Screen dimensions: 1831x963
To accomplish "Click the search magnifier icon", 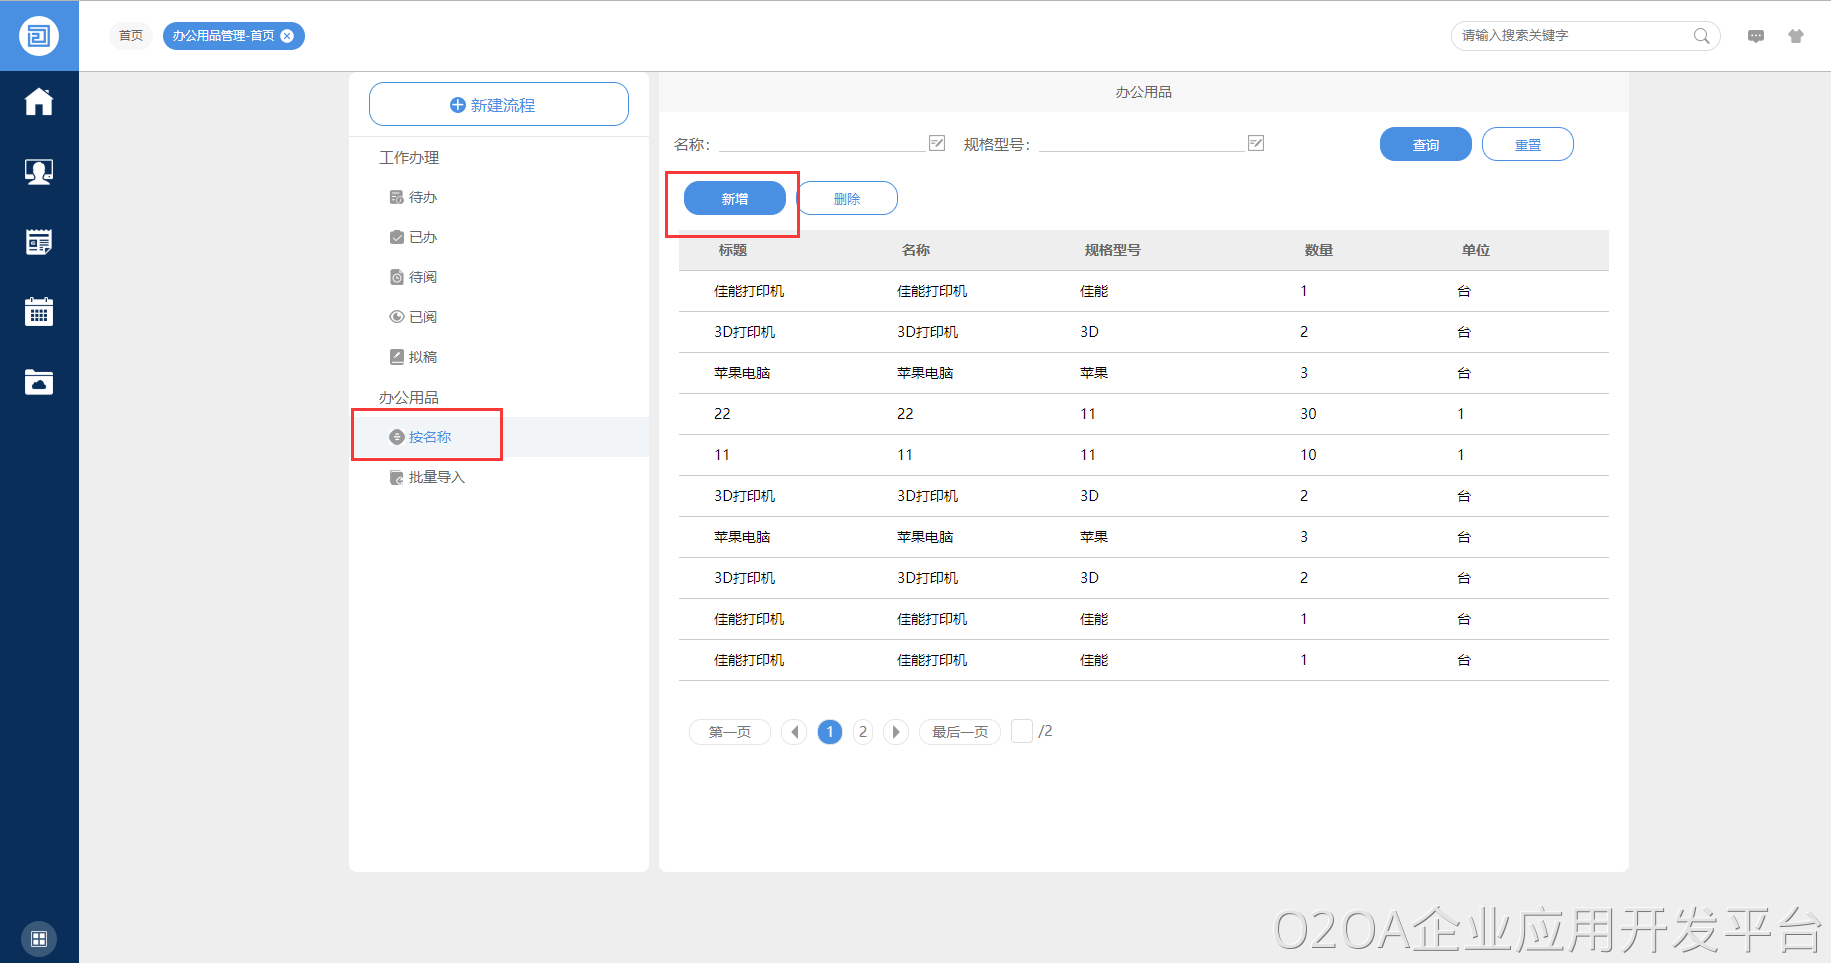I will (1701, 36).
